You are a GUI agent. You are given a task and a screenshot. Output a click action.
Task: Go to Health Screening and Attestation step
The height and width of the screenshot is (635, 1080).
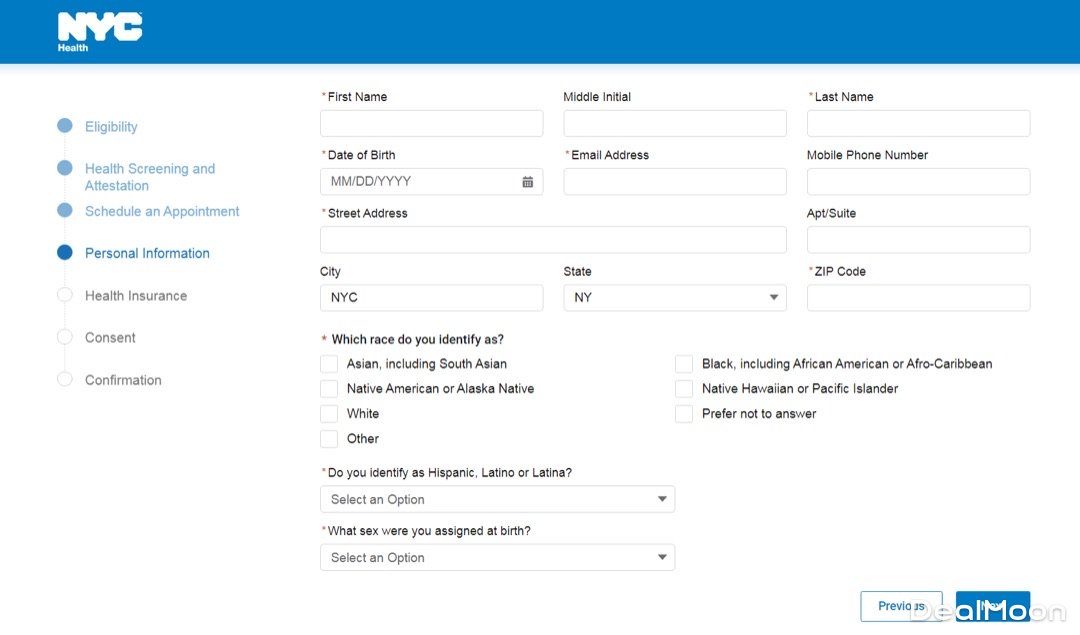tap(149, 177)
